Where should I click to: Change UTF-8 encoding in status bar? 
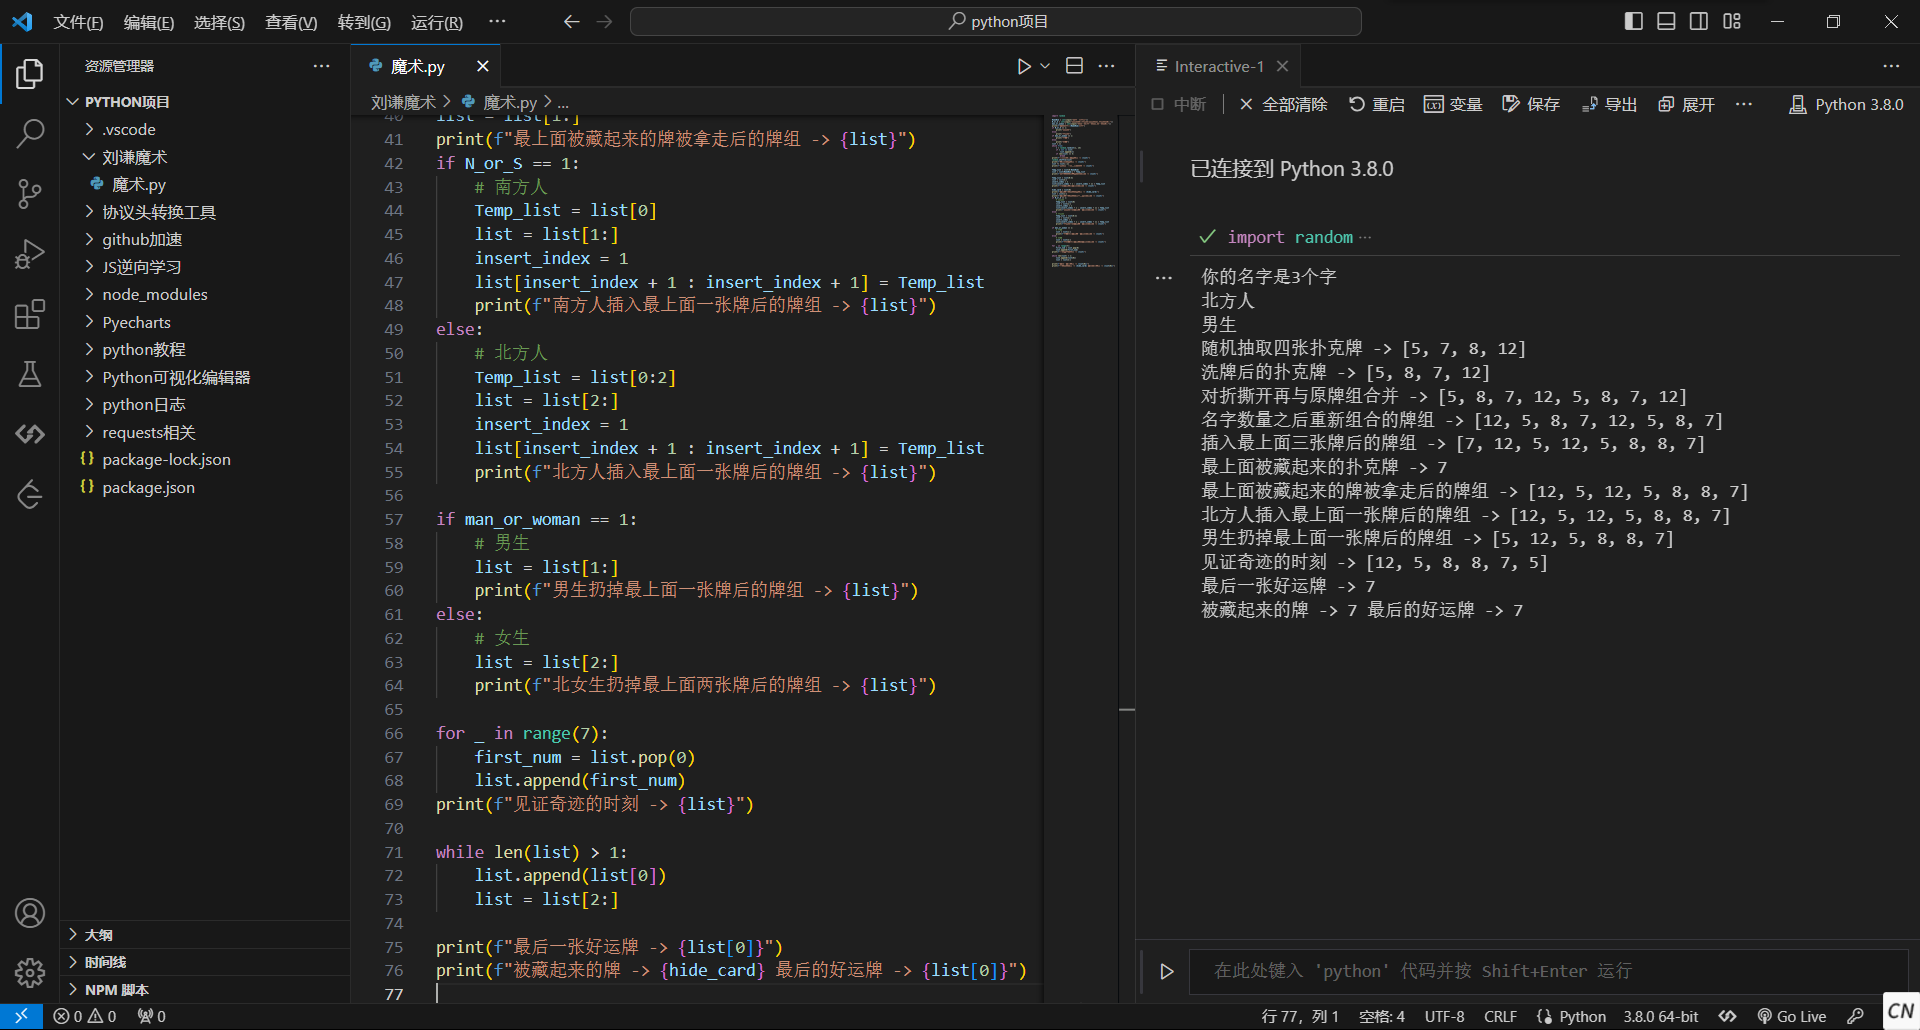tap(1444, 1016)
